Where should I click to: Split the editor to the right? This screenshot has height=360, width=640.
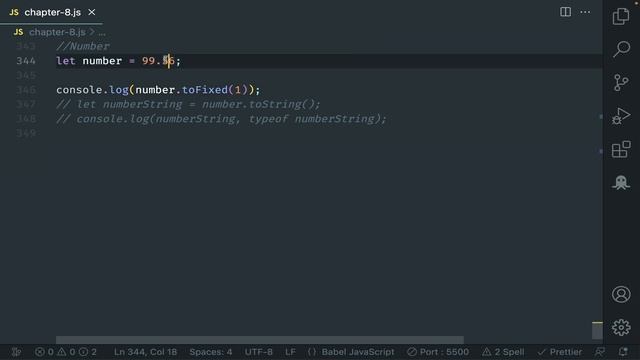click(x=565, y=12)
